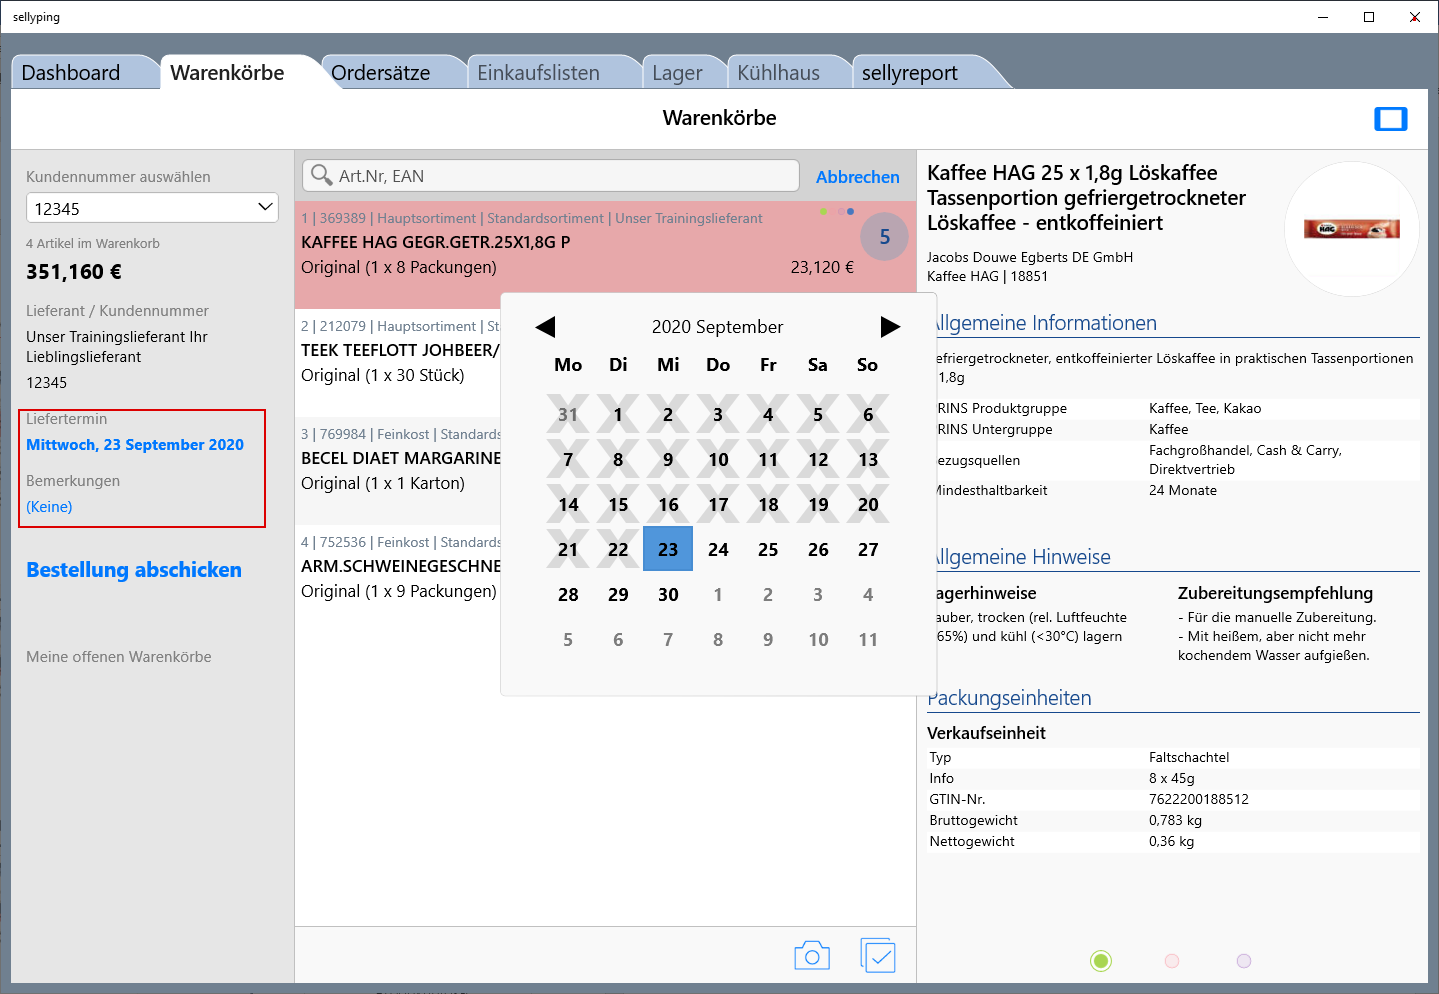Go to next month in calendar
The width and height of the screenshot is (1439, 994).
point(890,327)
